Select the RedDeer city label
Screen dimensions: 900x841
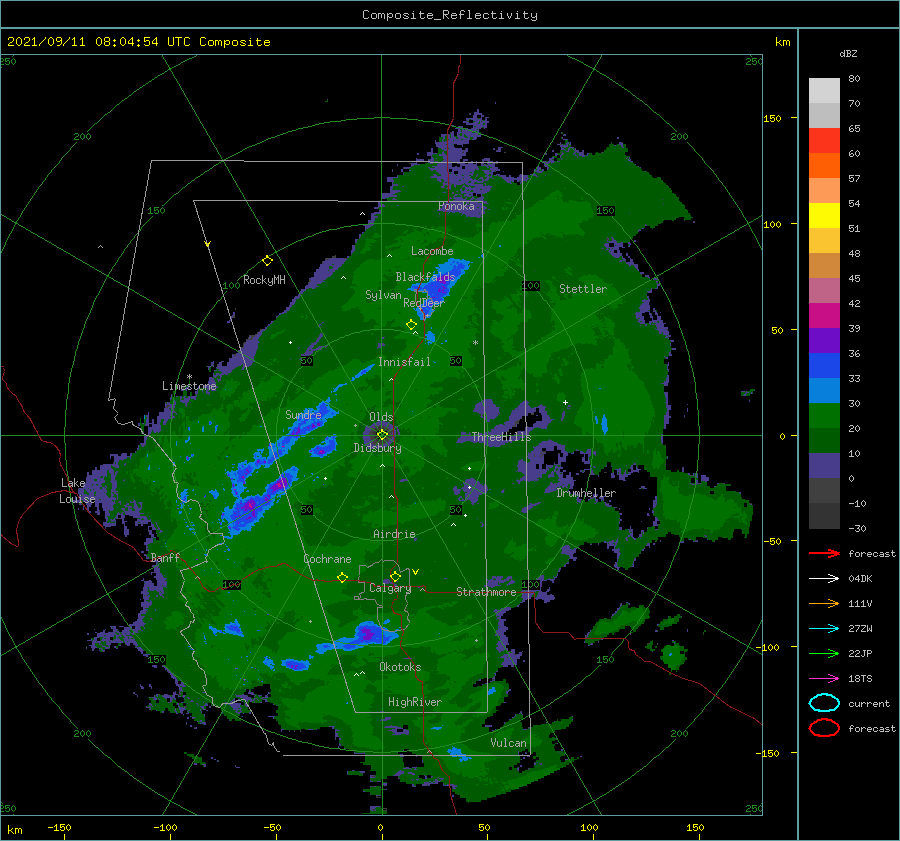click(424, 303)
